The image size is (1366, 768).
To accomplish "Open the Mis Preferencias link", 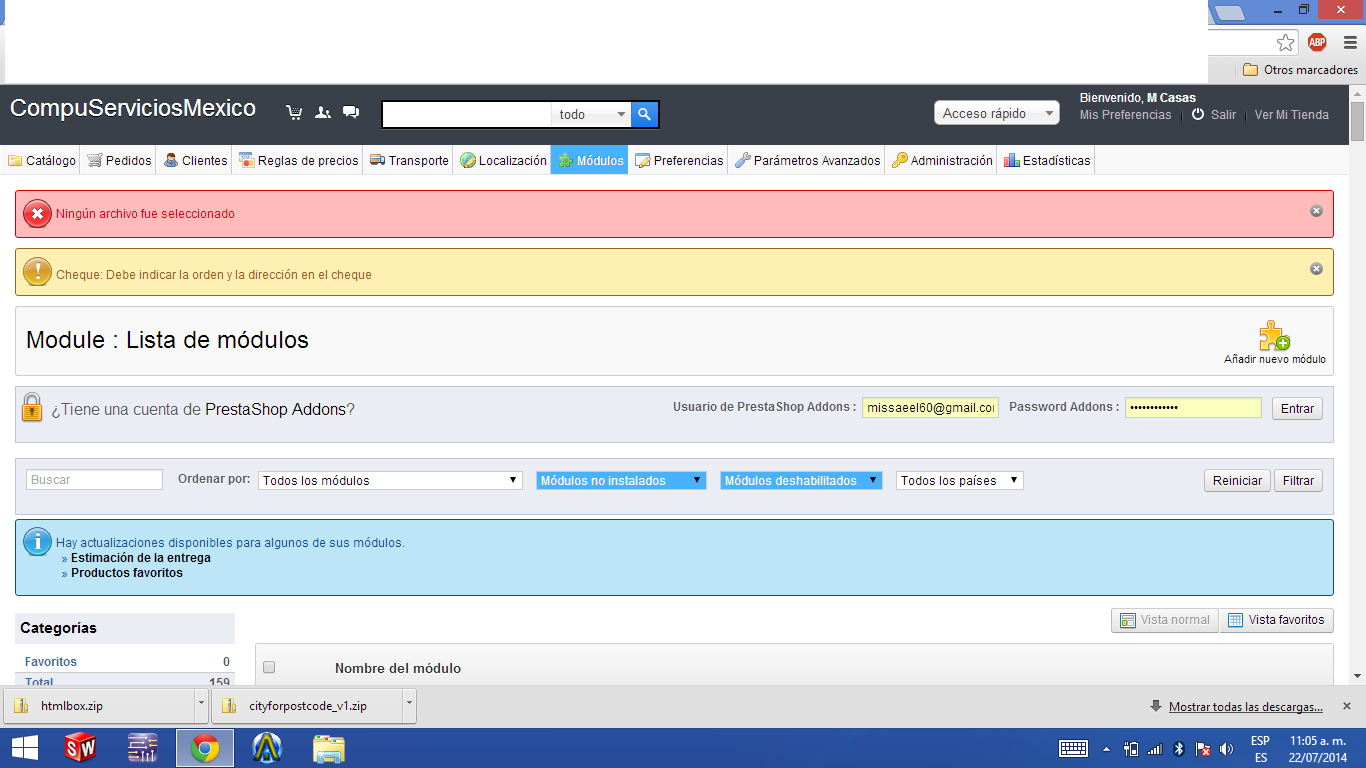I will pos(1125,115).
